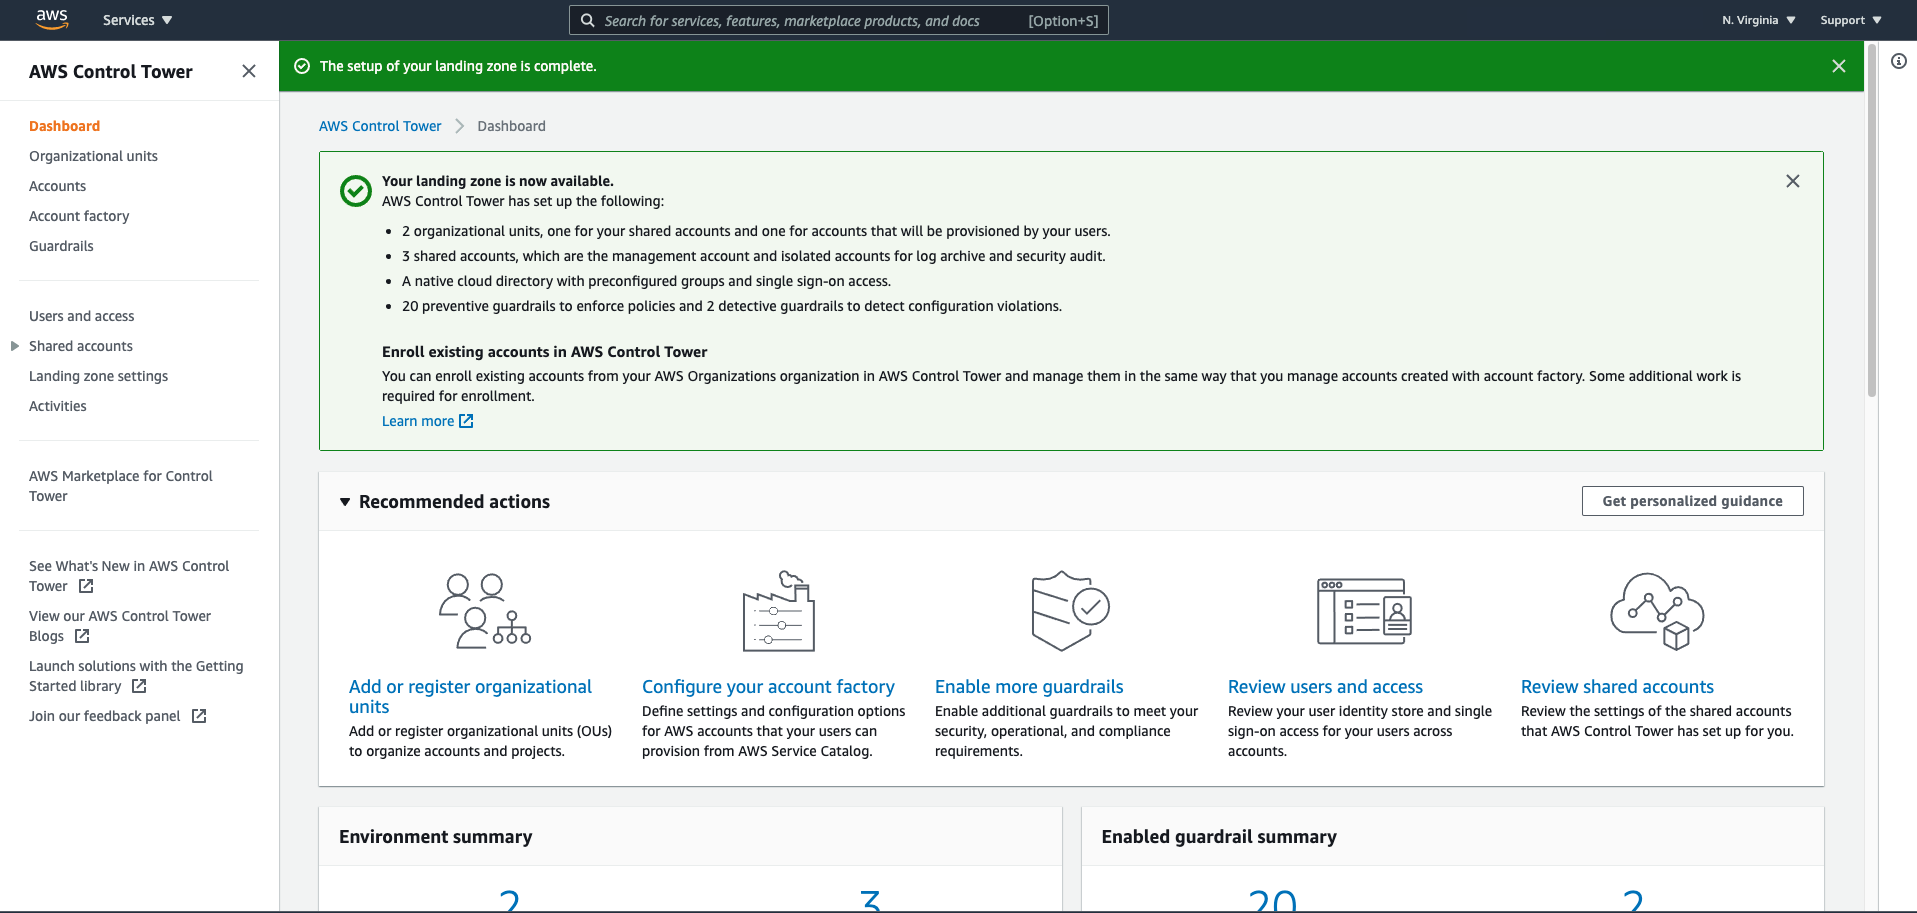Click external icon beside Started library

tap(139, 686)
